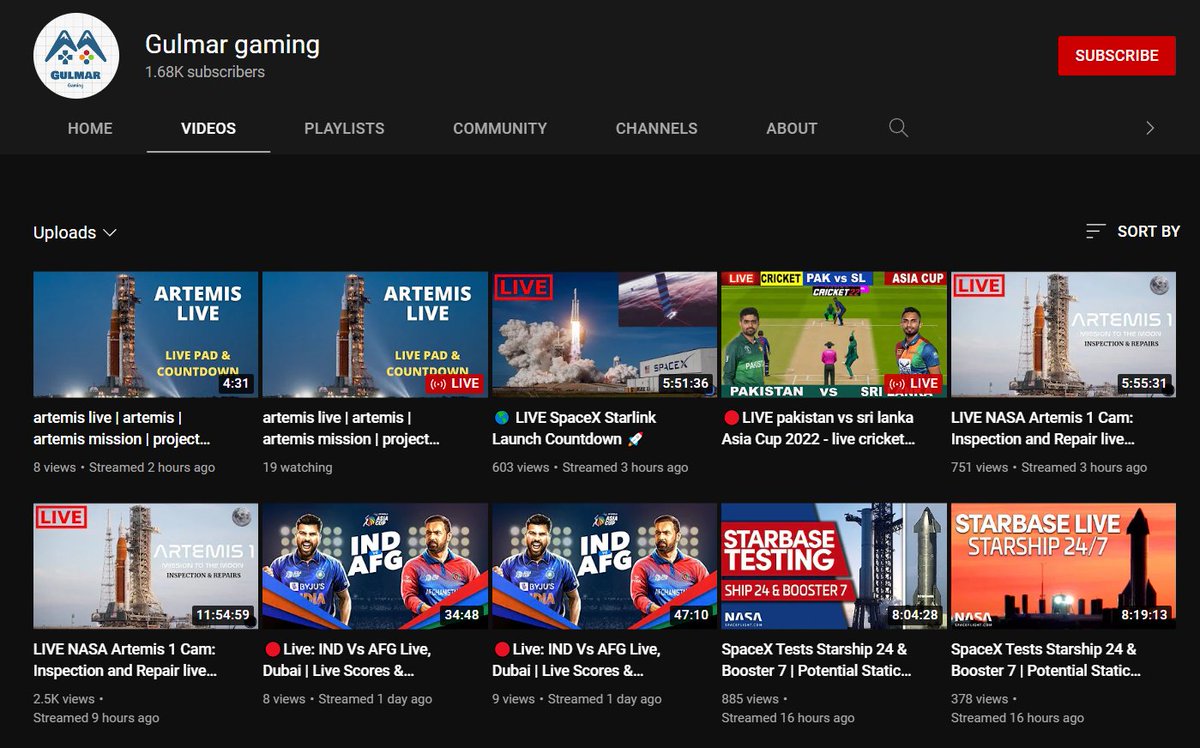This screenshot has width=1200, height=748.
Task: Open the Starbase Live Starship 24/7 thumbnail
Action: 1063,566
